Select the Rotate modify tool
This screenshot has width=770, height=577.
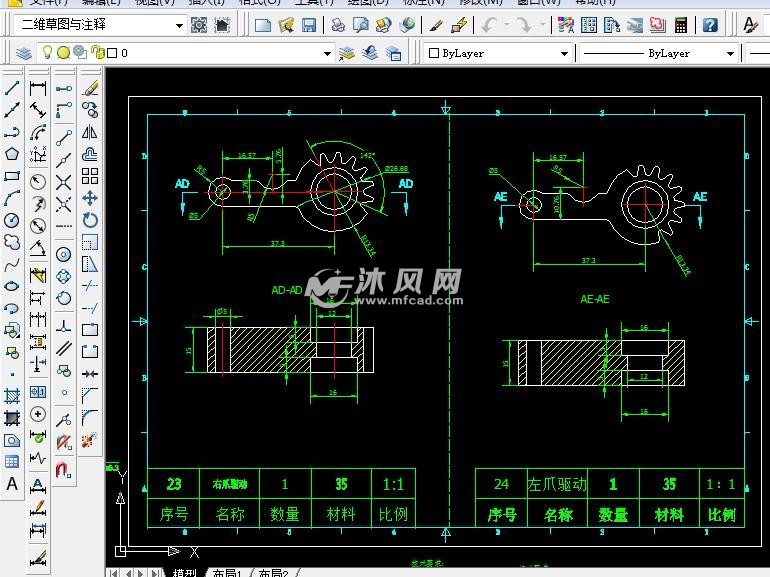90,220
